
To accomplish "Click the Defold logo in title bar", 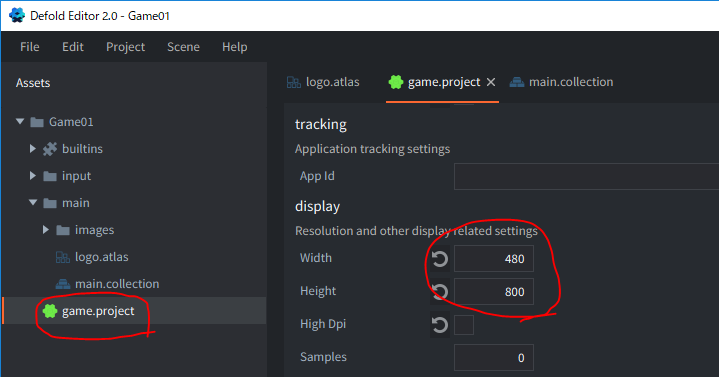I will tap(17, 15).
